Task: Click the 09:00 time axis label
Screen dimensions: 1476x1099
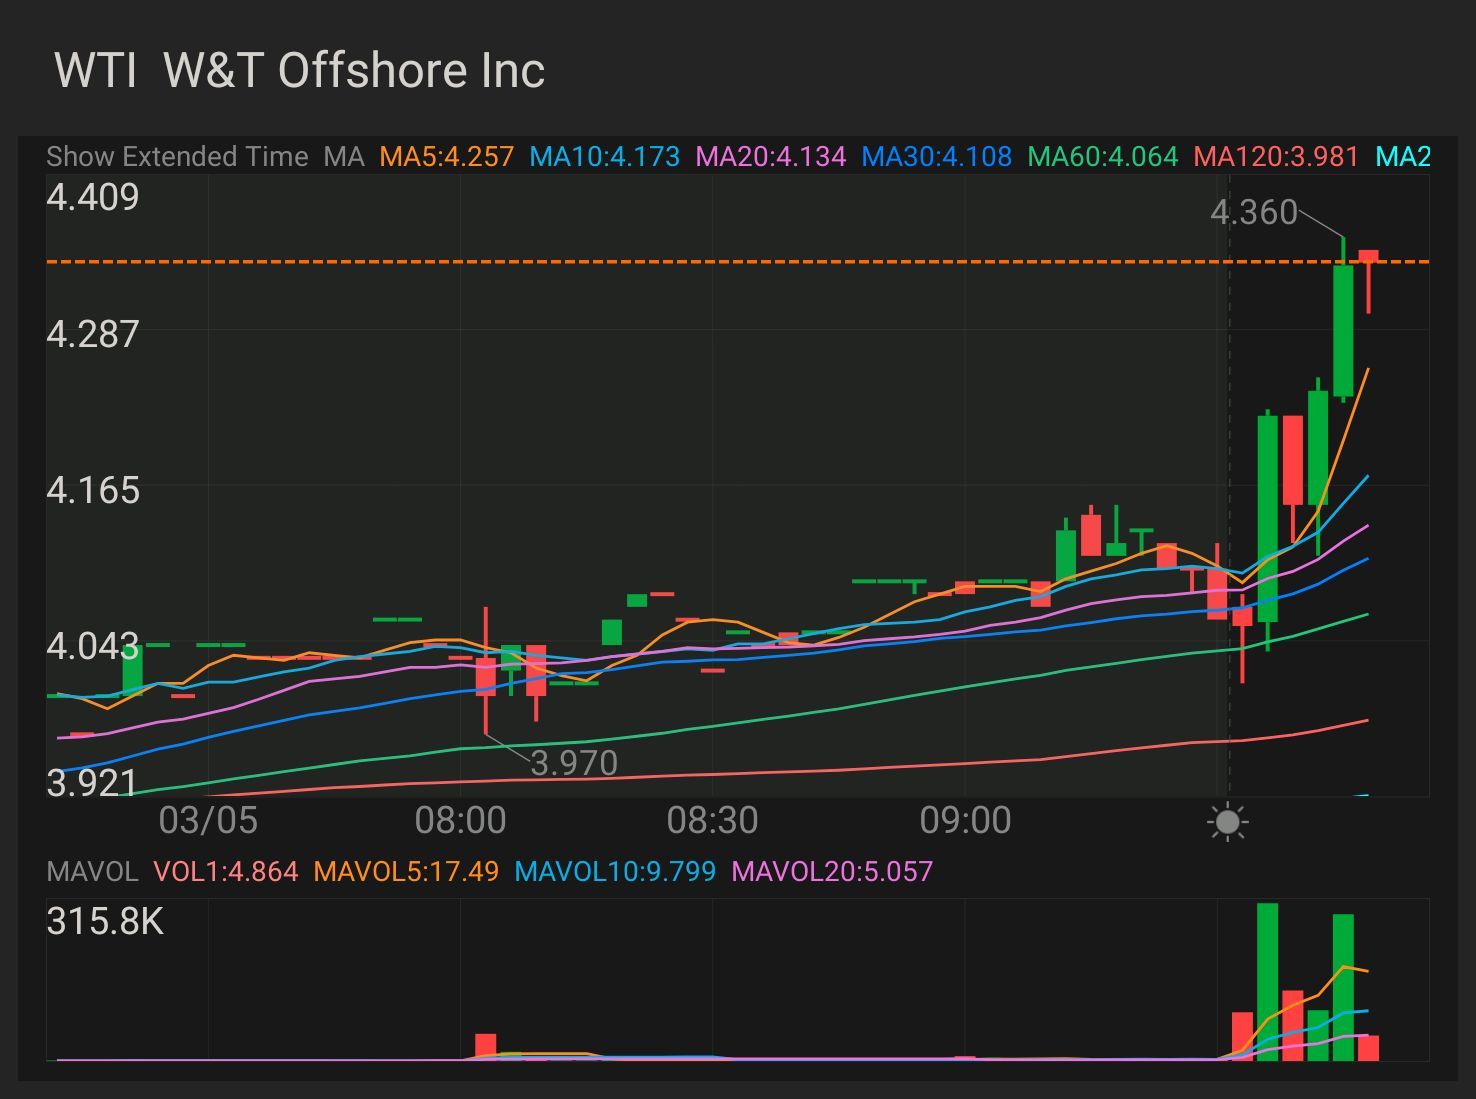Action: (965, 820)
